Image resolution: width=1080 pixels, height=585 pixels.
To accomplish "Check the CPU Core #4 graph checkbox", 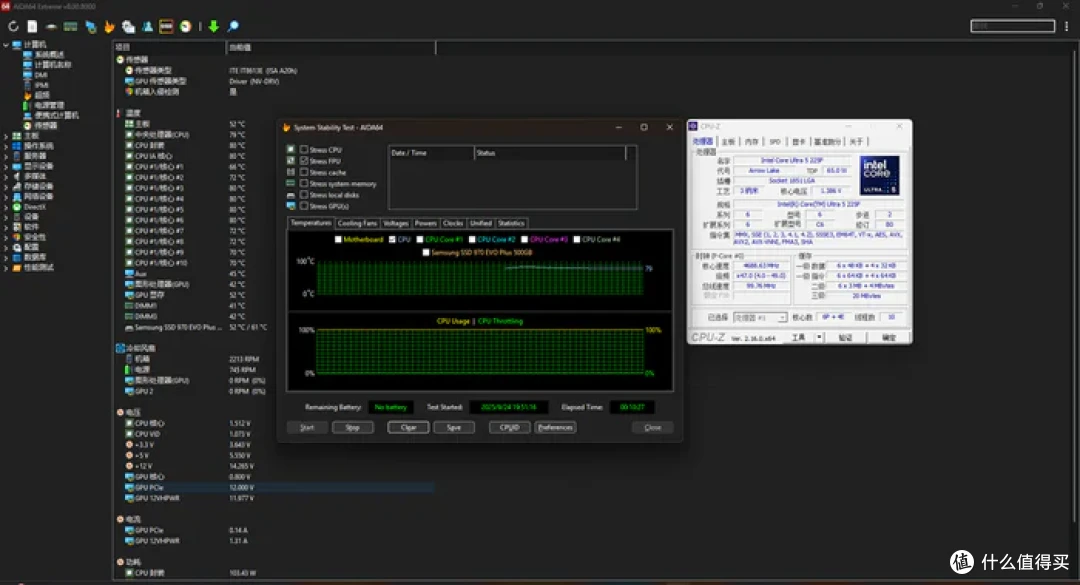I will pyautogui.click(x=577, y=240).
